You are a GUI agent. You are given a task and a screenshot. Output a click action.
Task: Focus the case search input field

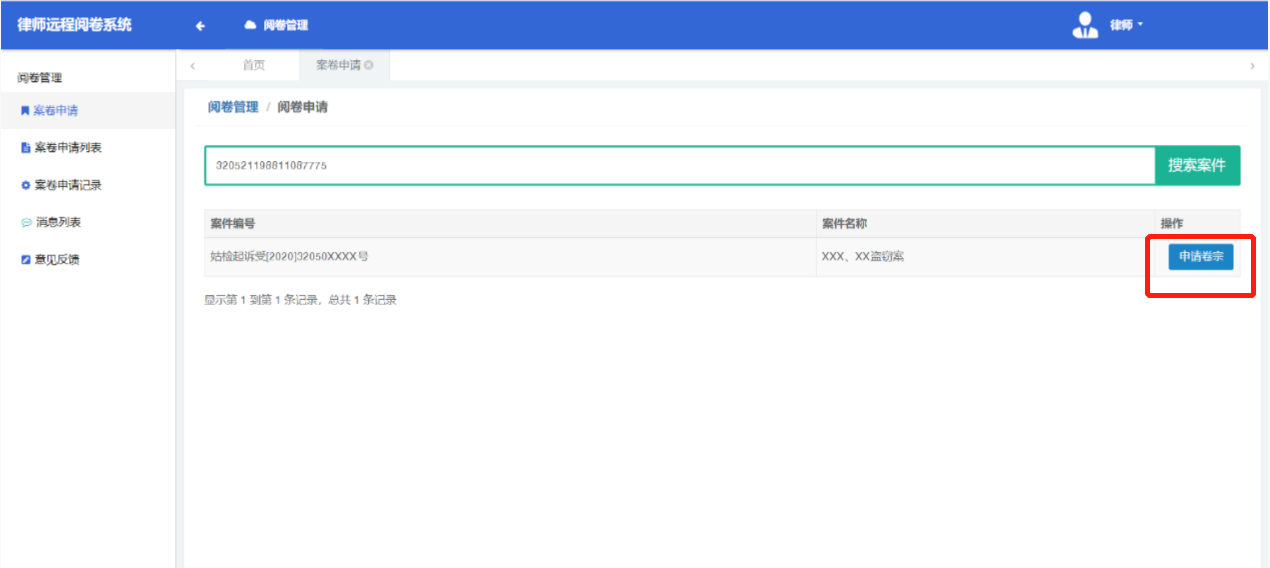coord(680,166)
